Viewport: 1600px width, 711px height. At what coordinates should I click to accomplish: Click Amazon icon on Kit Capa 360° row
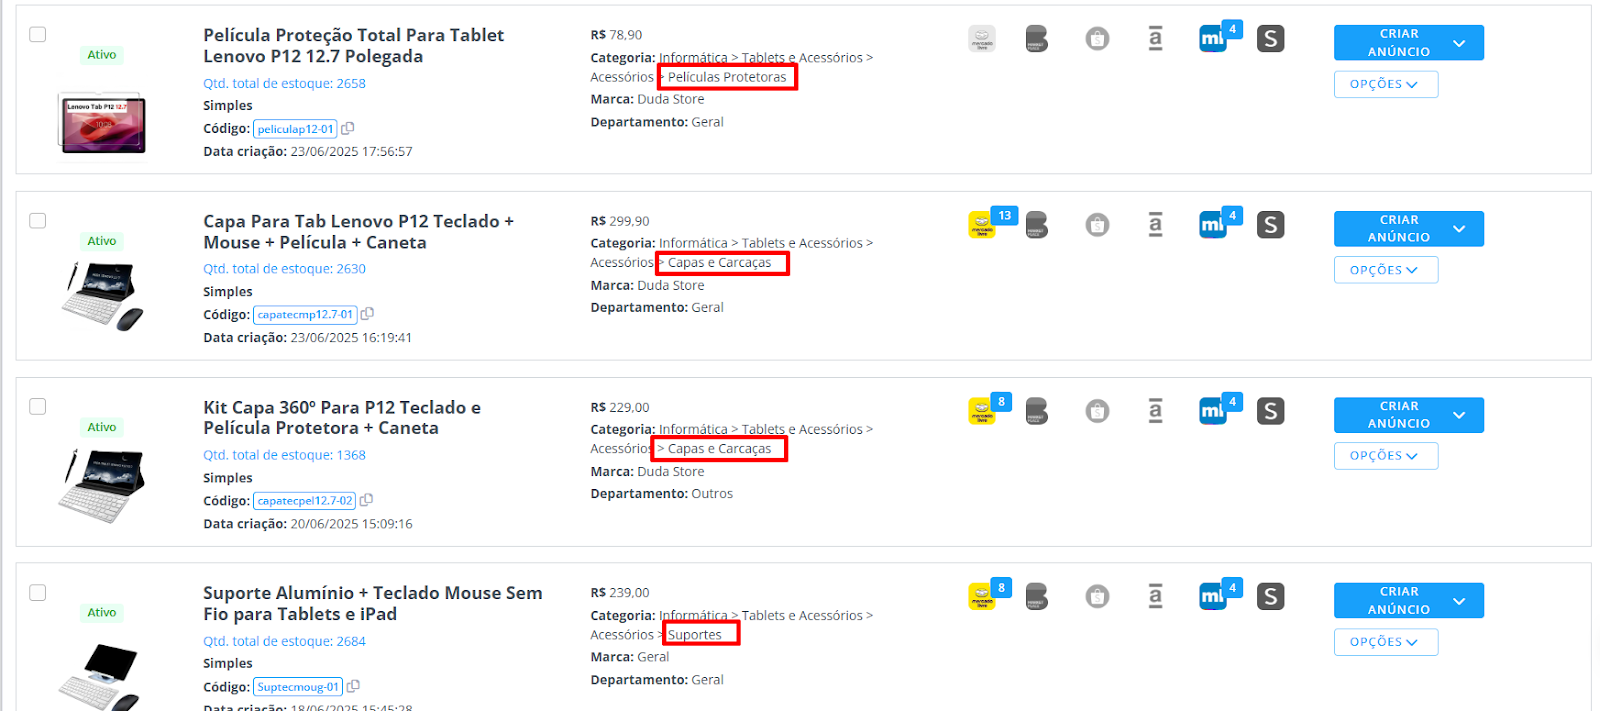(1155, 410)
